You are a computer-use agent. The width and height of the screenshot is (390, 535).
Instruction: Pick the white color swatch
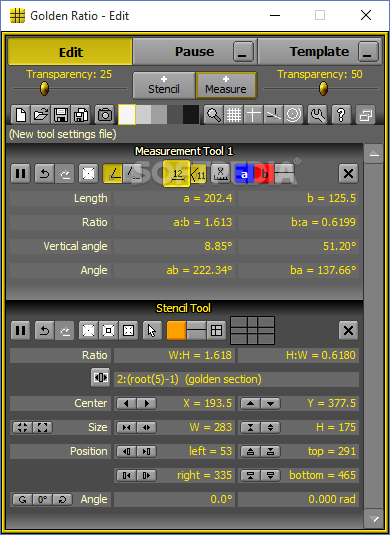pos(127,115)
